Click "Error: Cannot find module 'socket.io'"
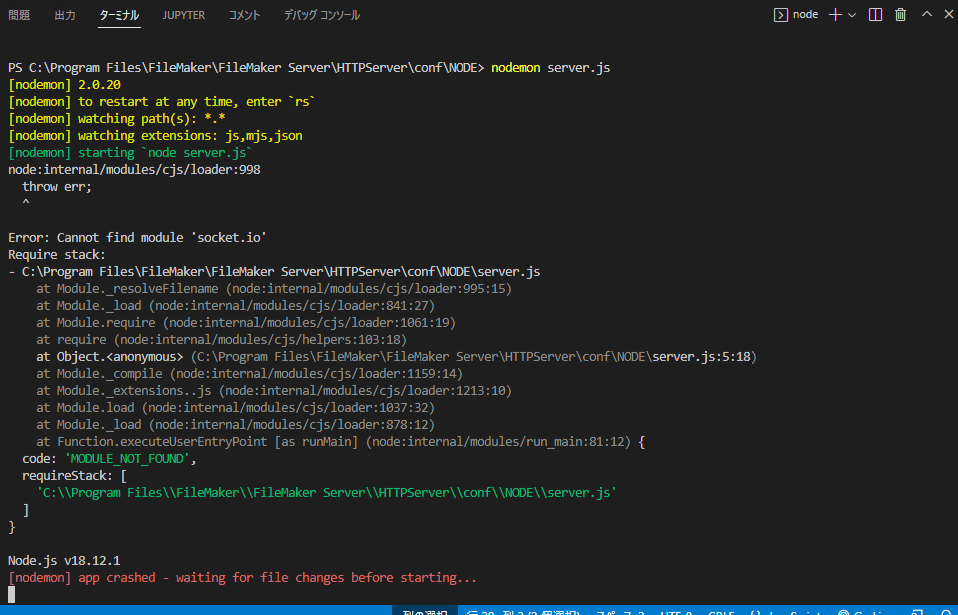The image size is (958, 615). pyautogui.click(x=137, y=238)
